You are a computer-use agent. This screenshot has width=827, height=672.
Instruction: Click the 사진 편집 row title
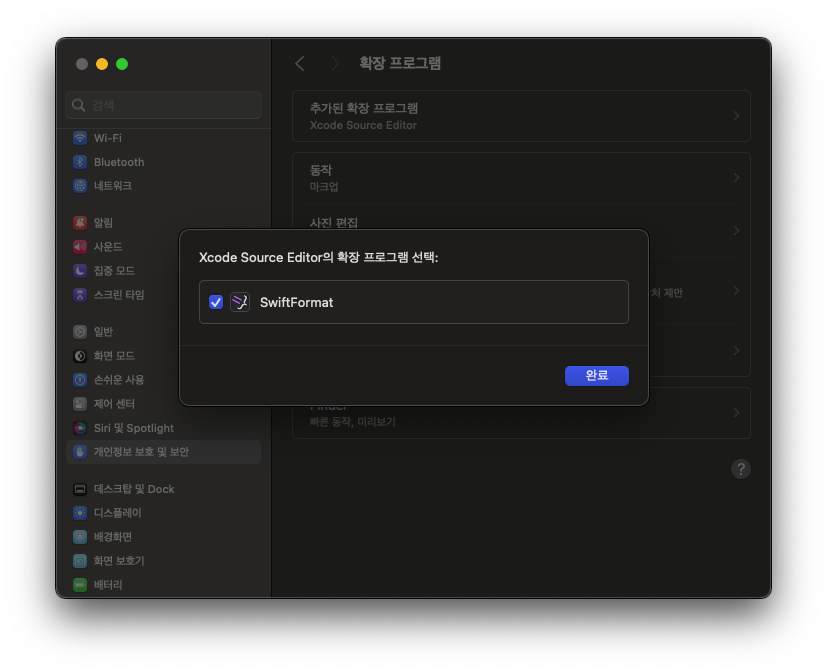click(x=334, y=223)
